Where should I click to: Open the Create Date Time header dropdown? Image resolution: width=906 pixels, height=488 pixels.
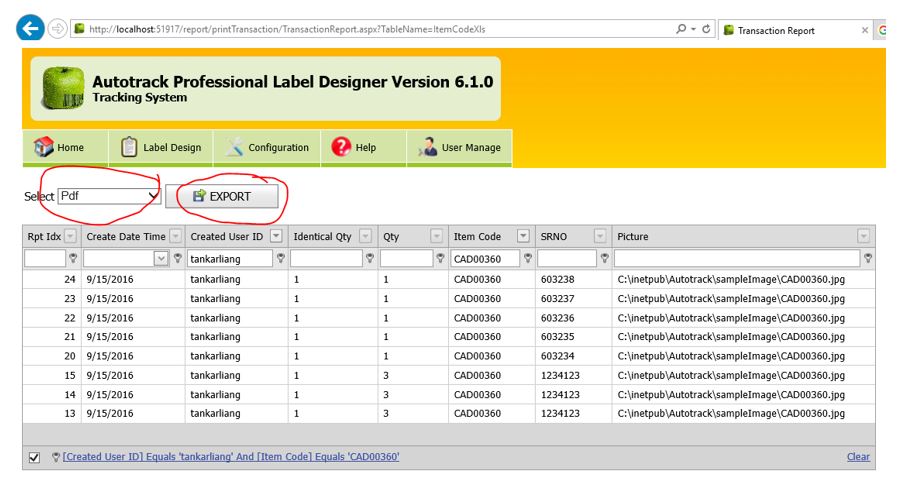pos(176,236)
